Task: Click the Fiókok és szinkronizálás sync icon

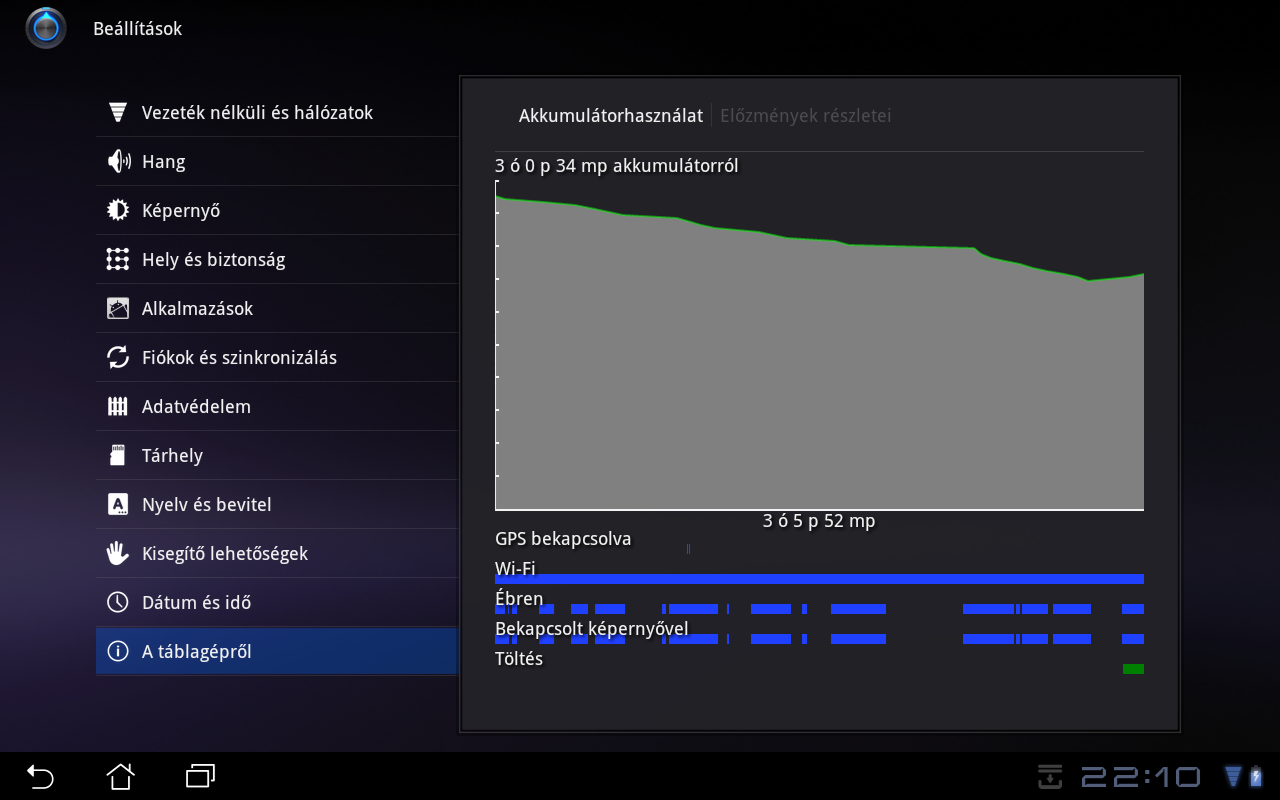Action: tap(118, 357)
